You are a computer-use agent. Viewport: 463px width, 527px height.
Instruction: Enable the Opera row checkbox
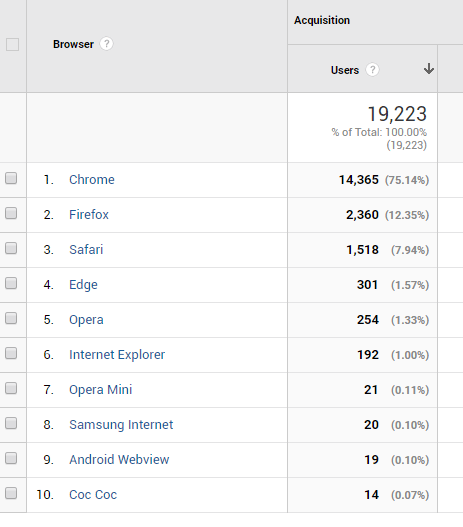[x=11, y=318]
